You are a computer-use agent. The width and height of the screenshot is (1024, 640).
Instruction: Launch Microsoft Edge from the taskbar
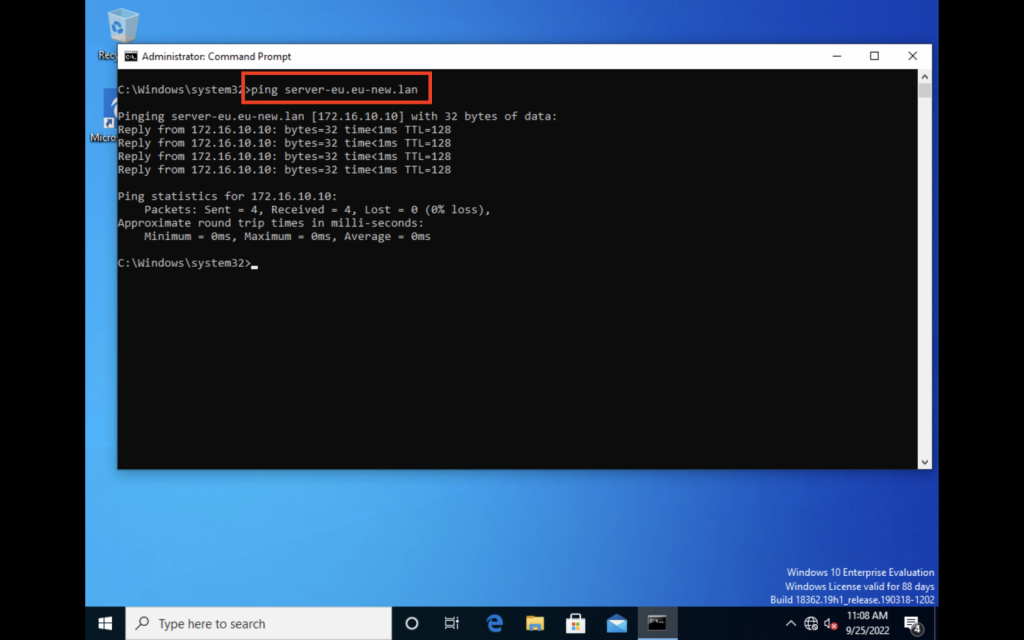click(494, 623)
